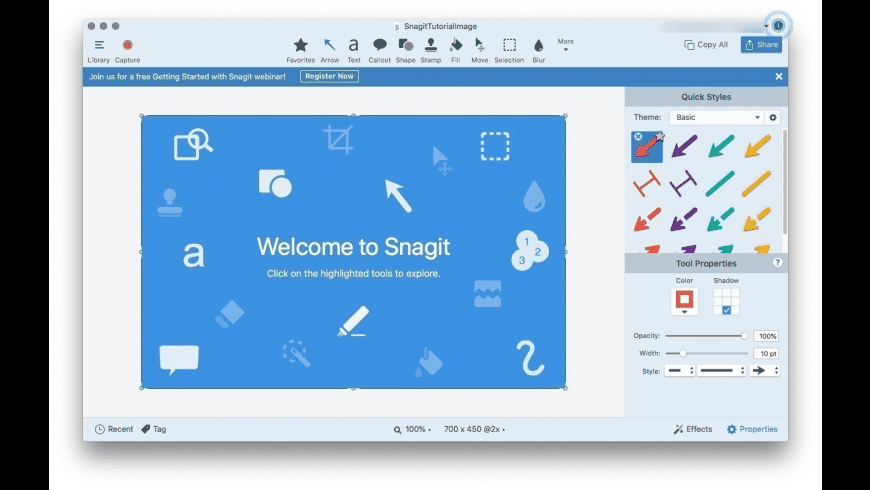Choose the selected red arrow quick style
Image resolution: width=870 pixels, height=490 pixels.
pyautogui.click(x=647, y=148)
